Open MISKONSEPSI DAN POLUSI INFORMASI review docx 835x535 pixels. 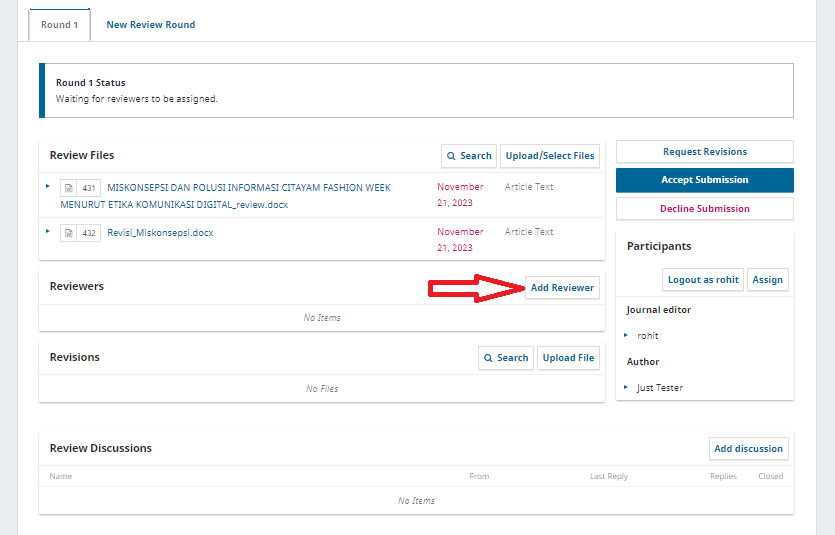click(x=225, y=196)
